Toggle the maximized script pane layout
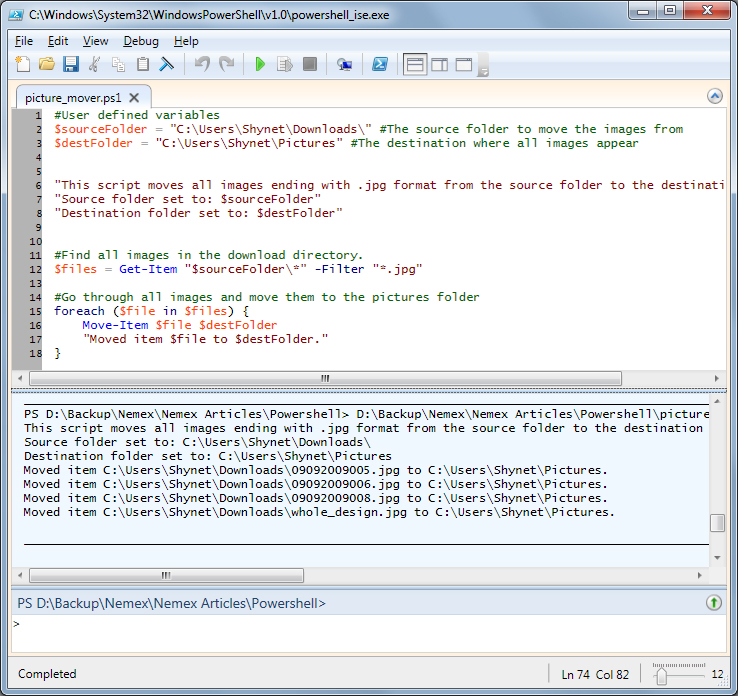 [464, 65]
